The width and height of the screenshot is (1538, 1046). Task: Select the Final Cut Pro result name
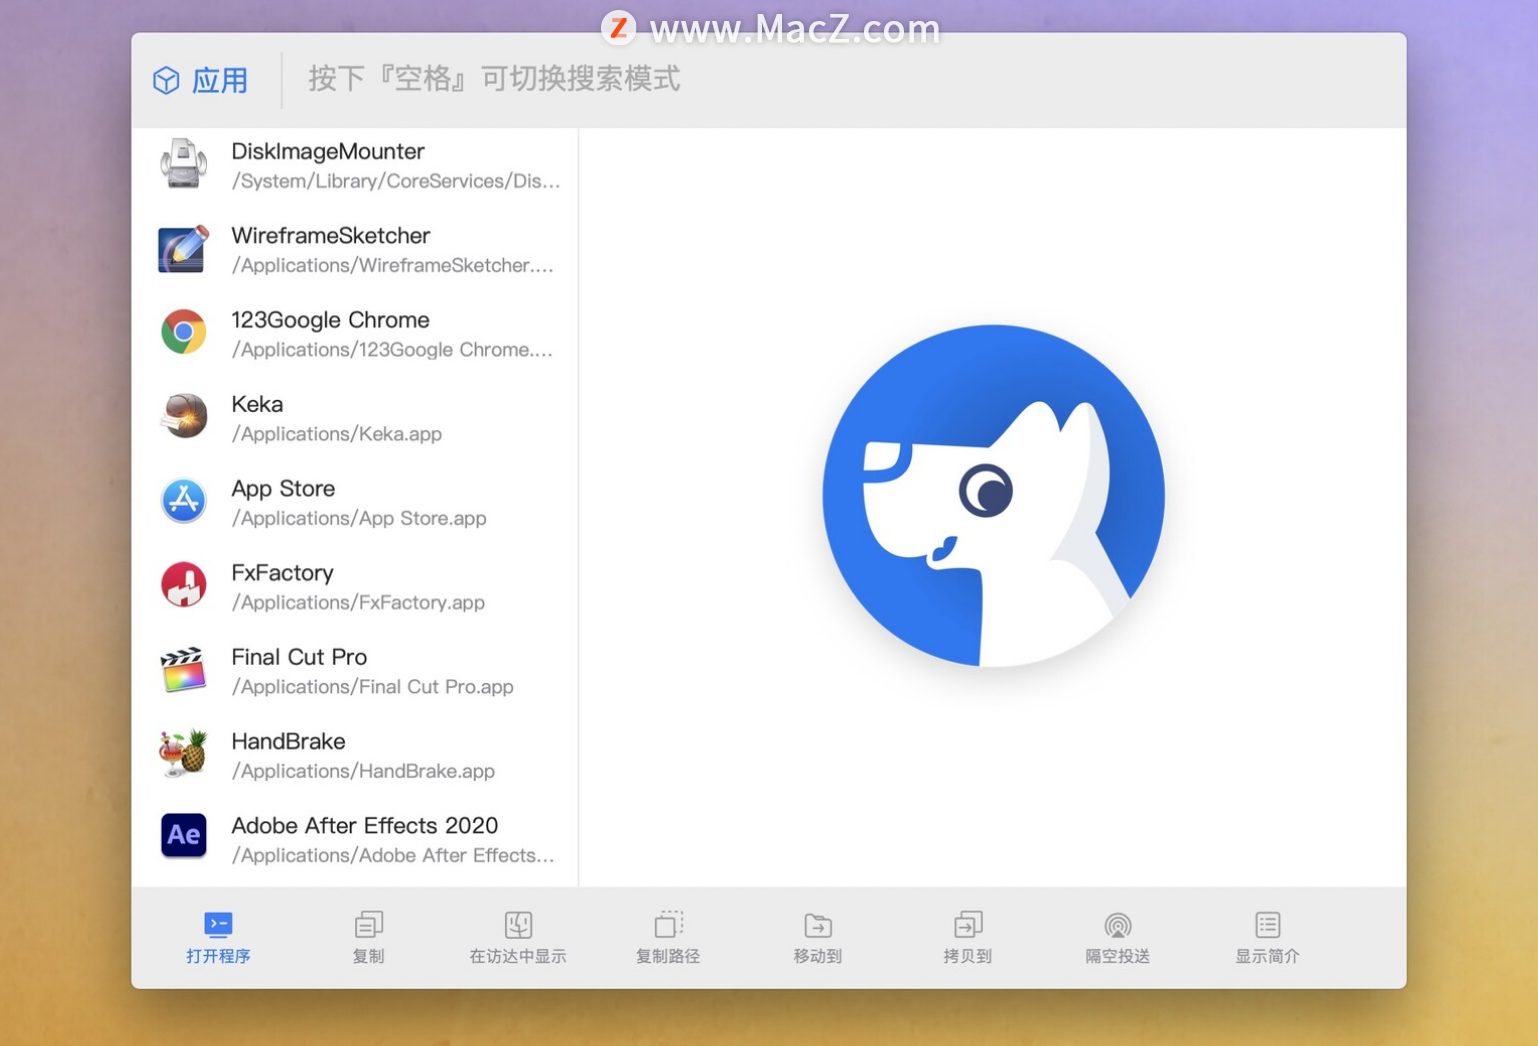(299, 657)
